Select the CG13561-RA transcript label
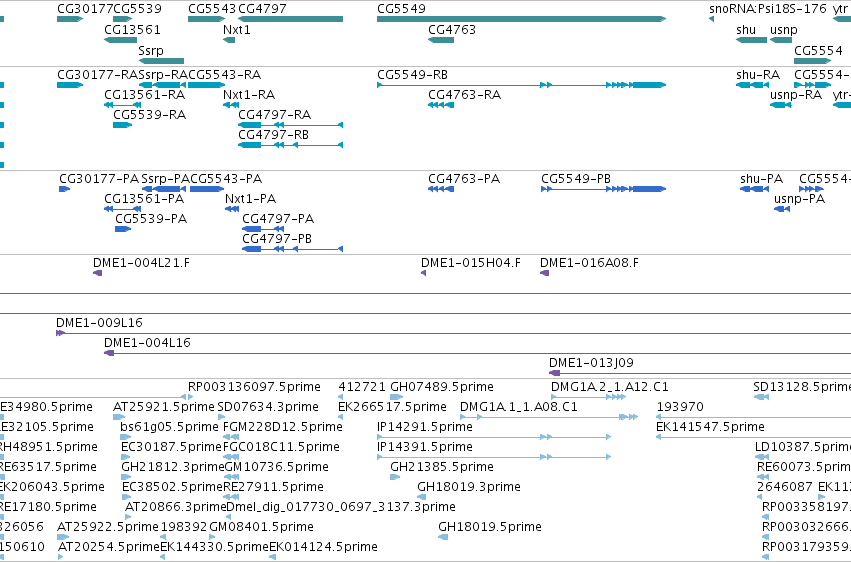This screenshot has height=562, width=851. coord(145,94)
